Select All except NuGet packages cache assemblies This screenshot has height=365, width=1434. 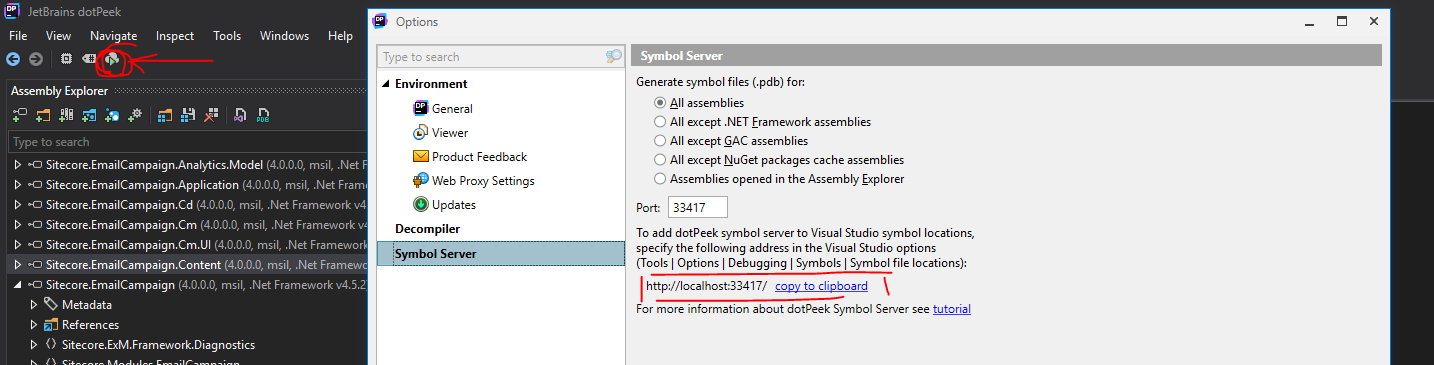click(659, 160)
